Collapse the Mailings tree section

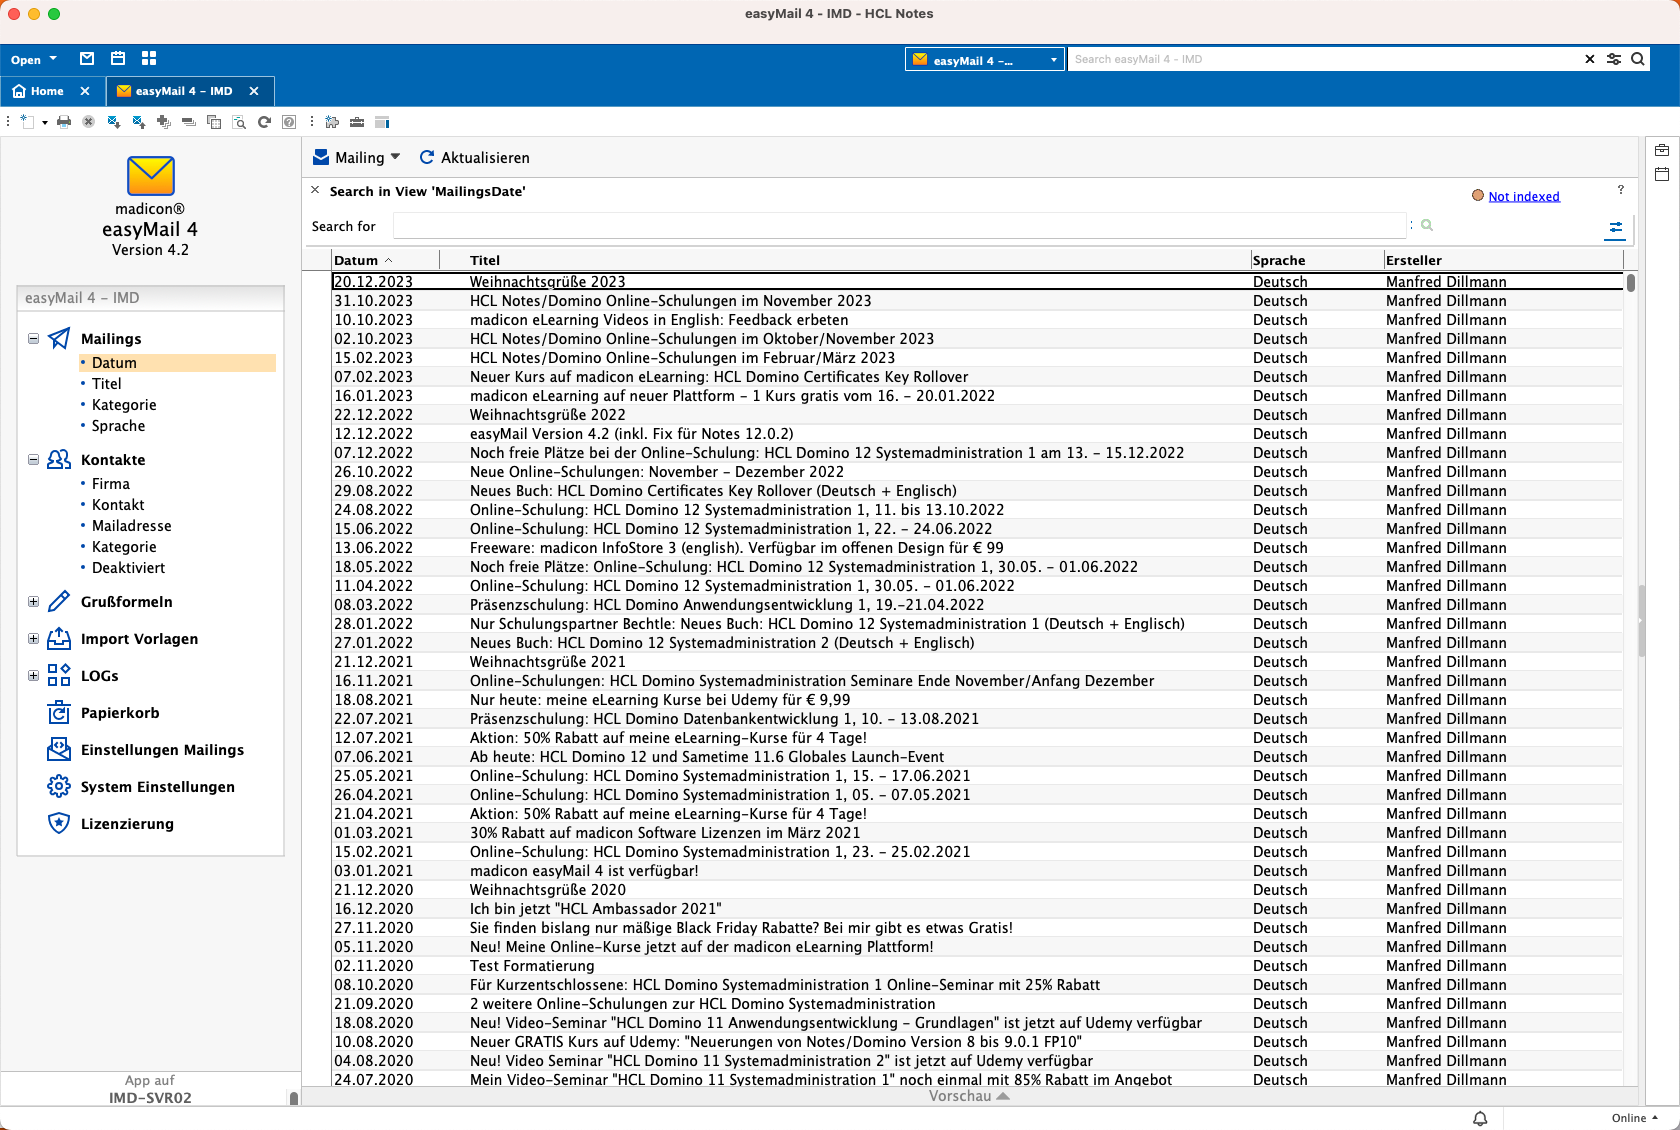click(x=33, y=338)
